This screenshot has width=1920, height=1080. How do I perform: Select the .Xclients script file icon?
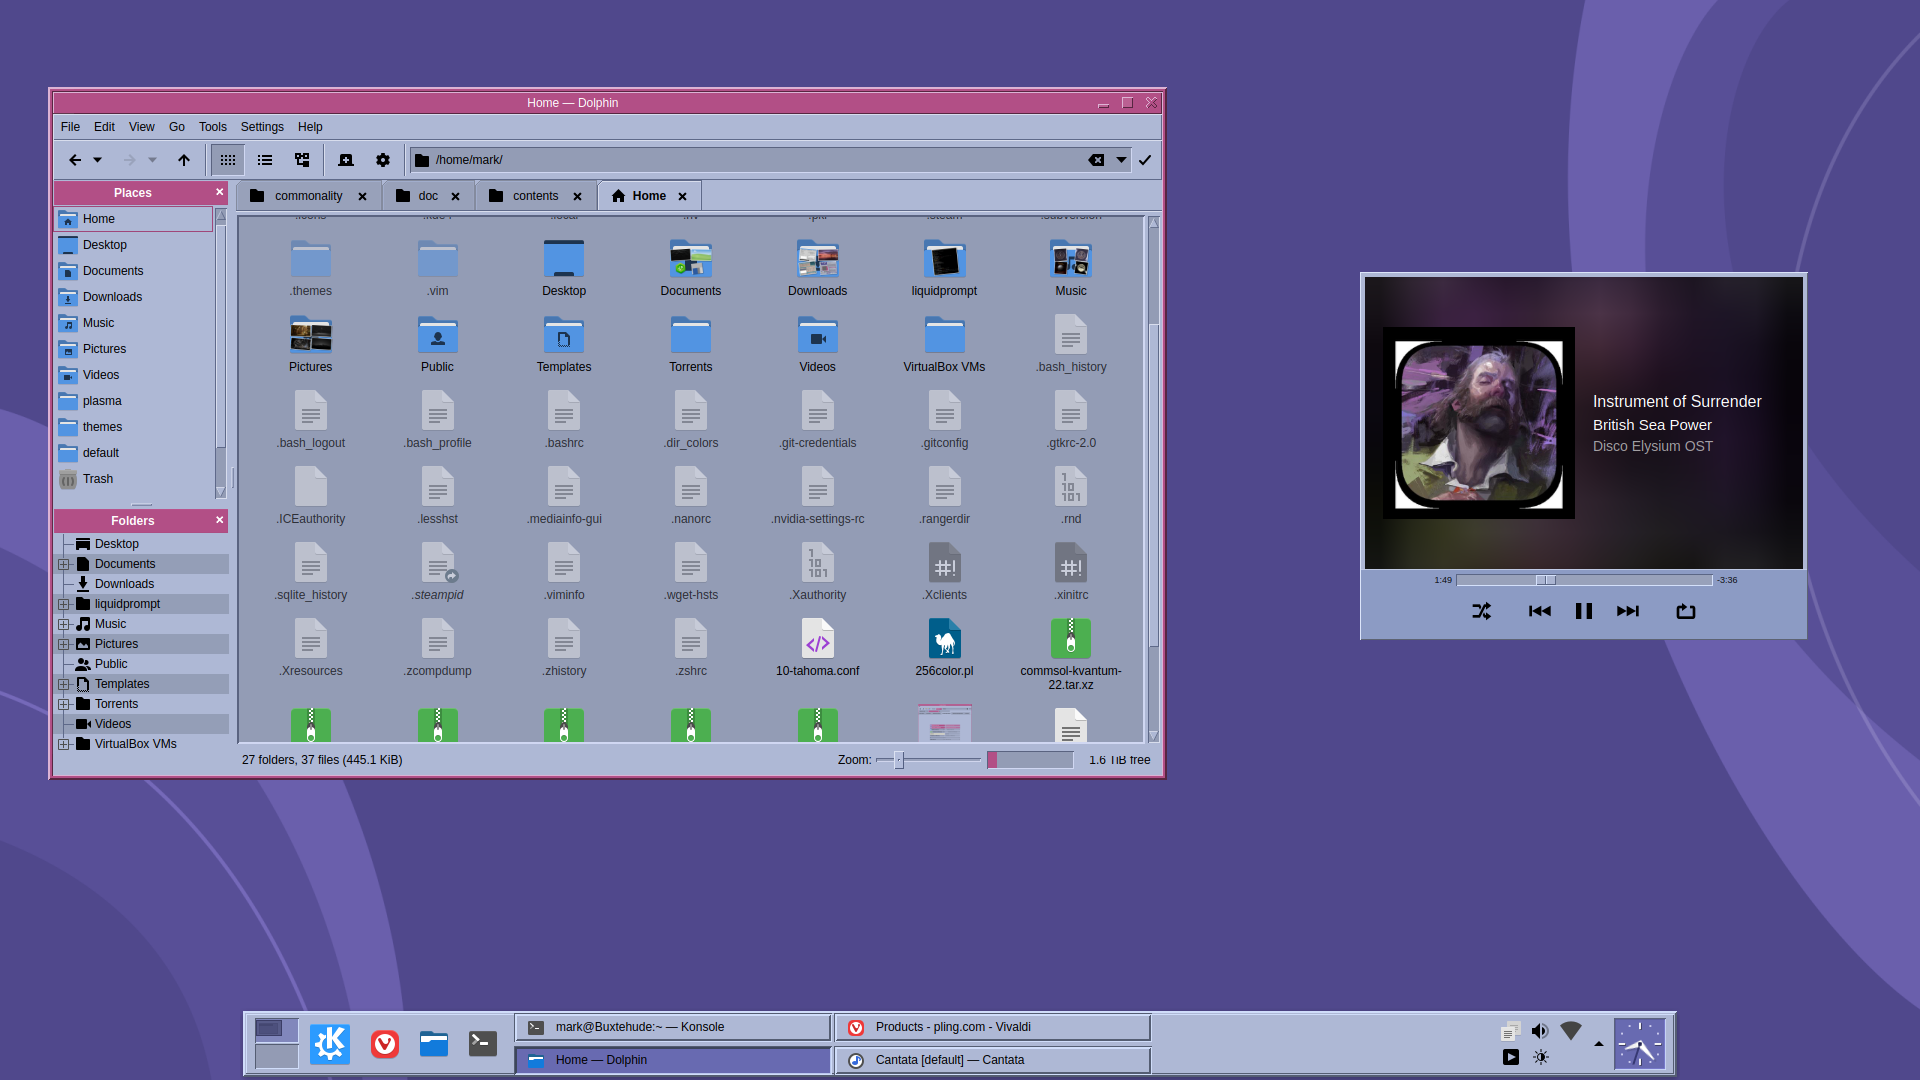click(944, 564)
